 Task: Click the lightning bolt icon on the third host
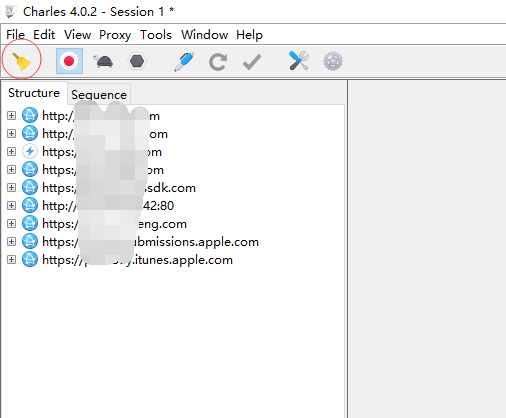coord(30,151)
